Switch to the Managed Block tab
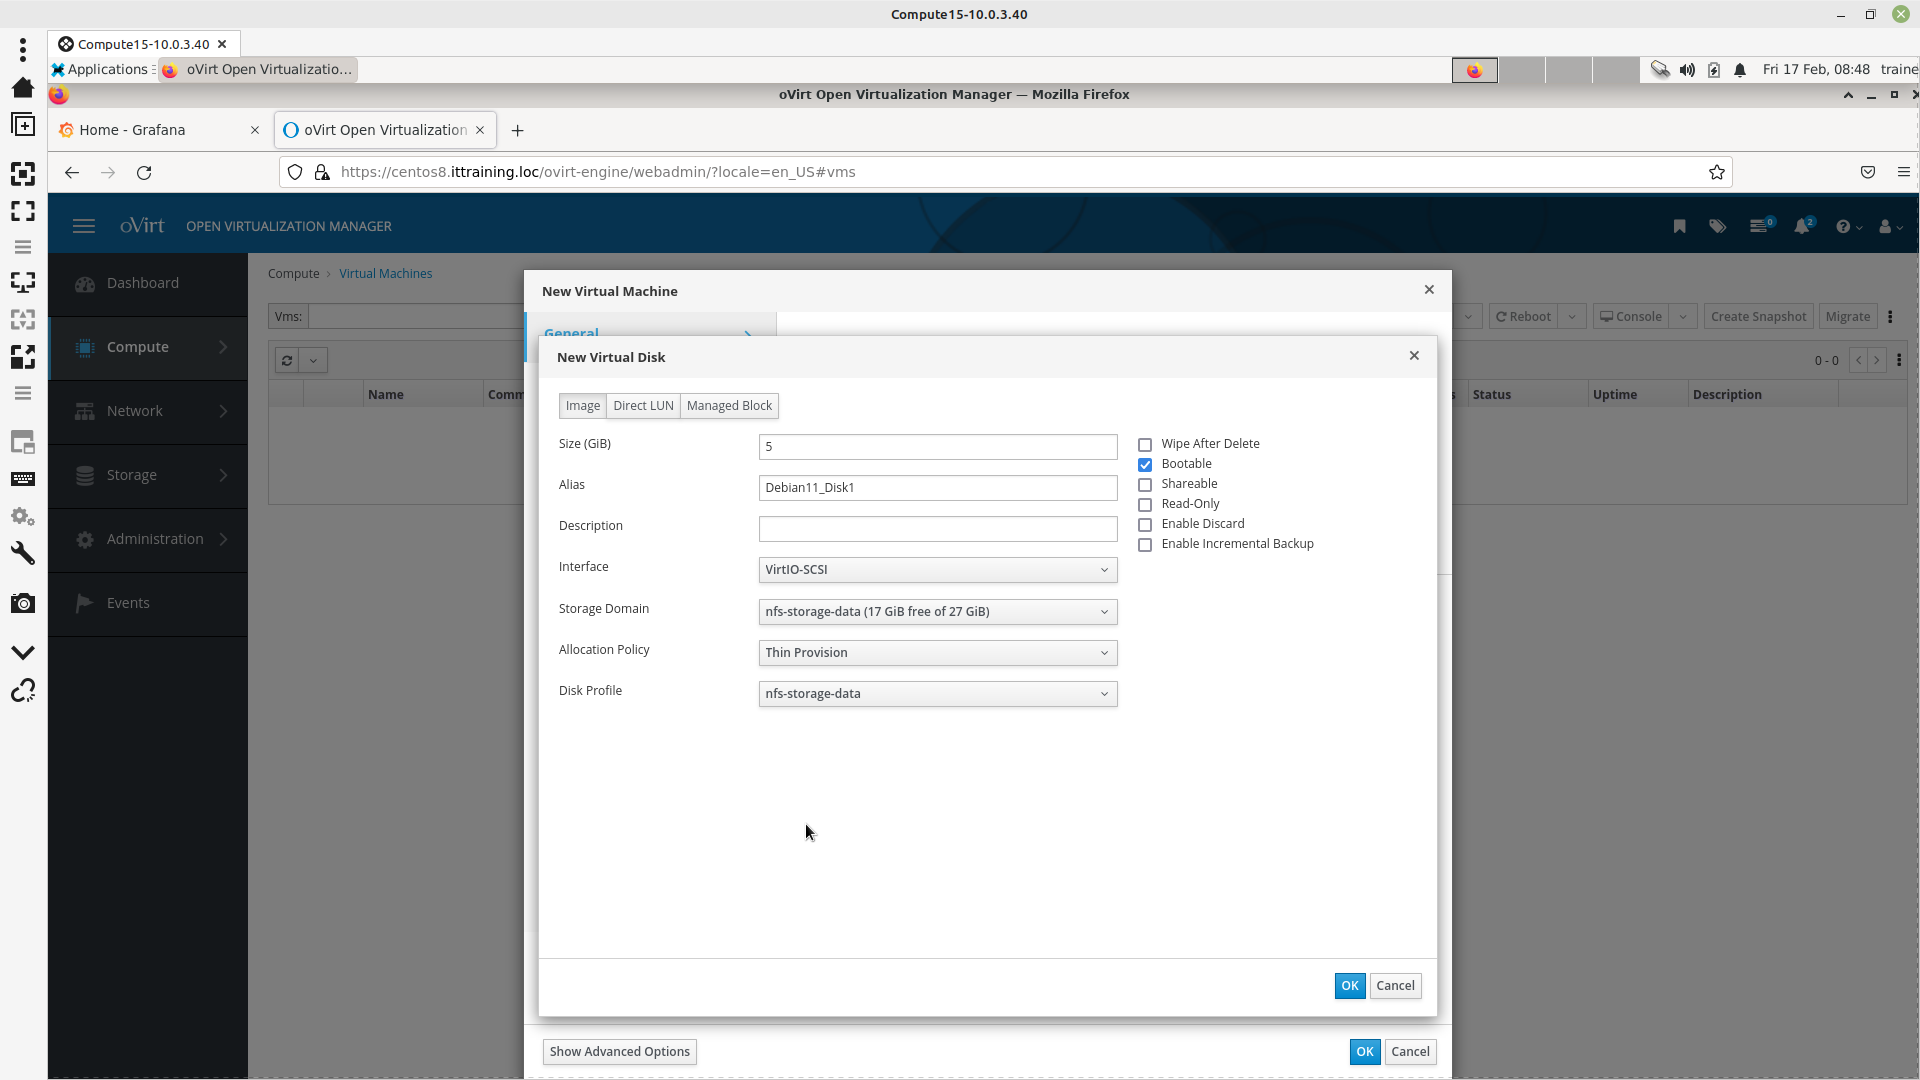The height and width of the screenshot is (1080, 1920). pyautogui.click(x=729, y=406)
